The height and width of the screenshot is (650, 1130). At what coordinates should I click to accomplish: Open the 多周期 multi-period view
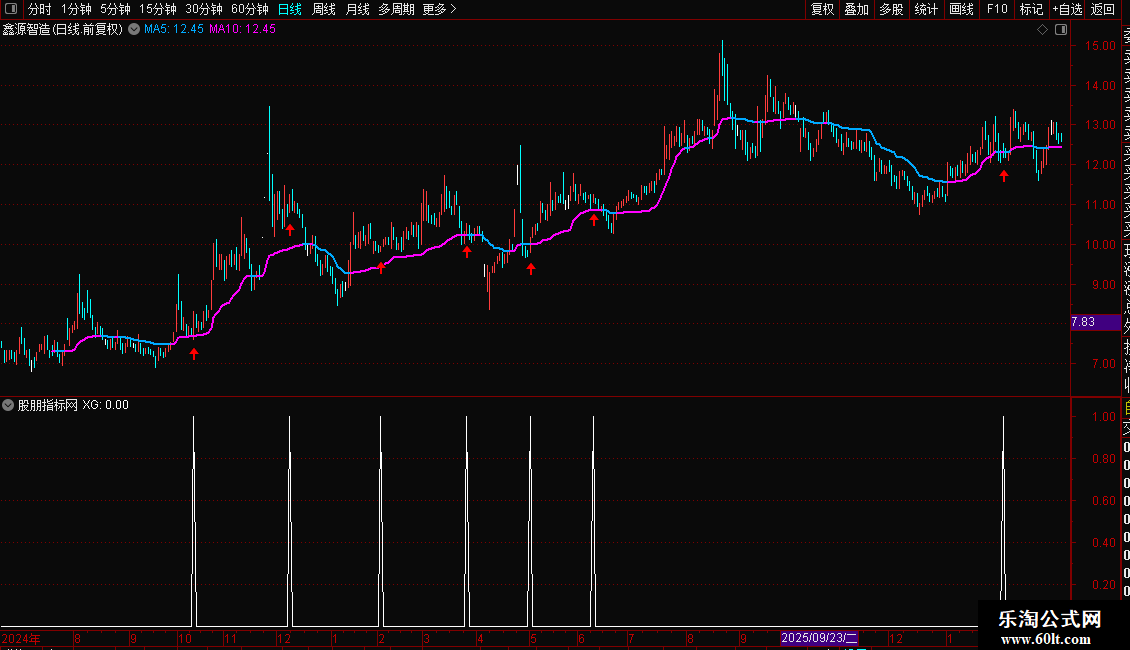[396, 9]
